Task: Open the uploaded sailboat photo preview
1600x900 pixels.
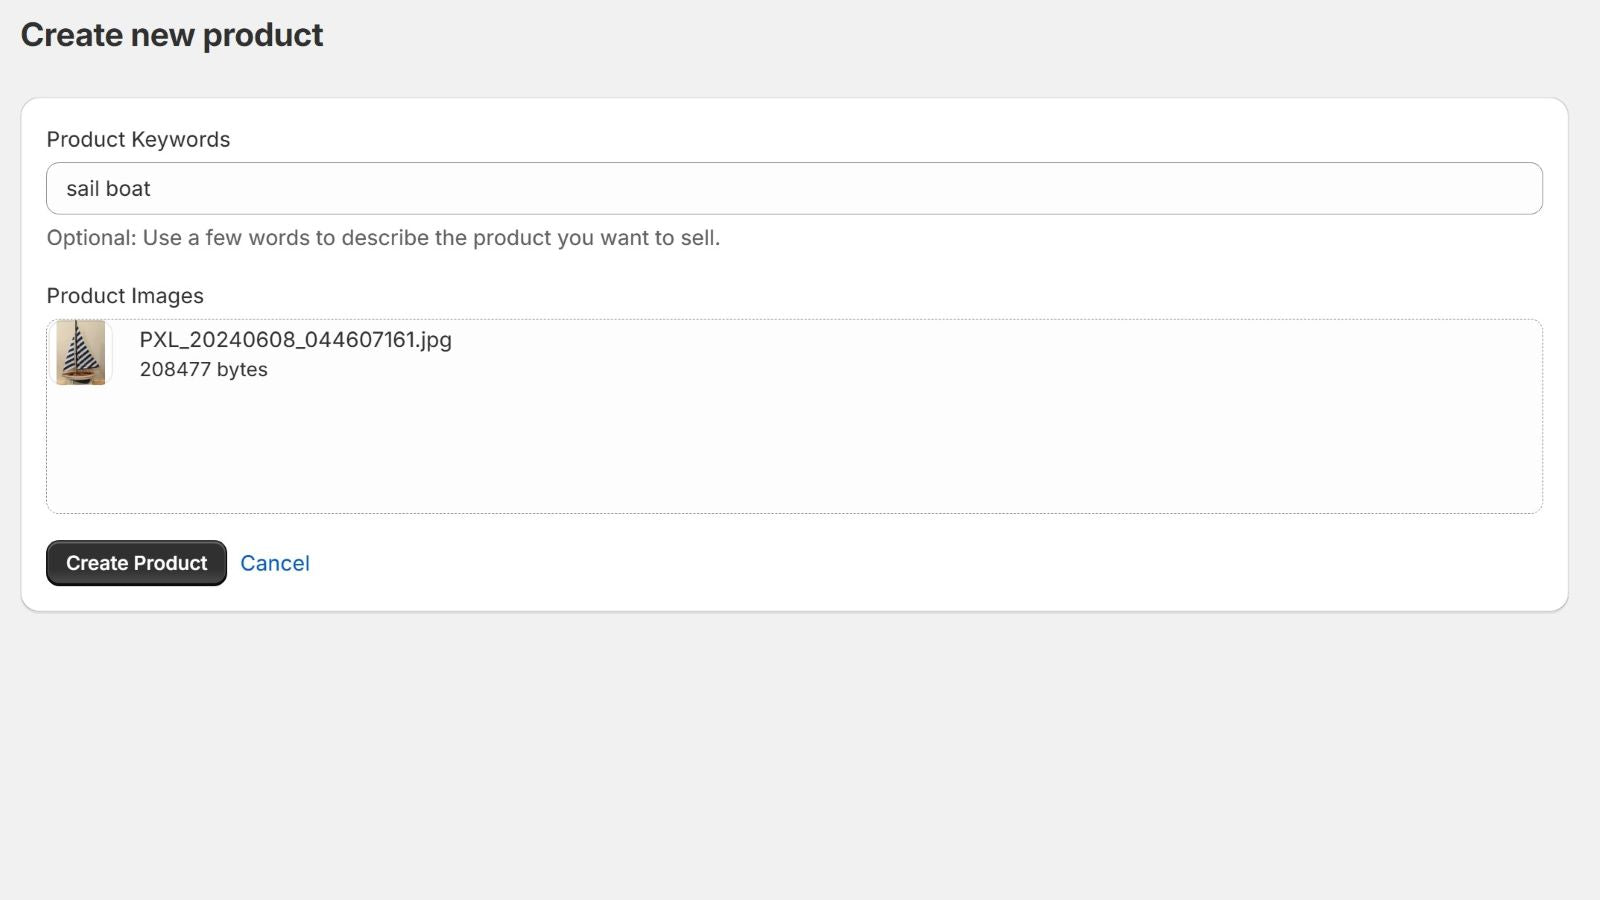Action: [80, 353]
